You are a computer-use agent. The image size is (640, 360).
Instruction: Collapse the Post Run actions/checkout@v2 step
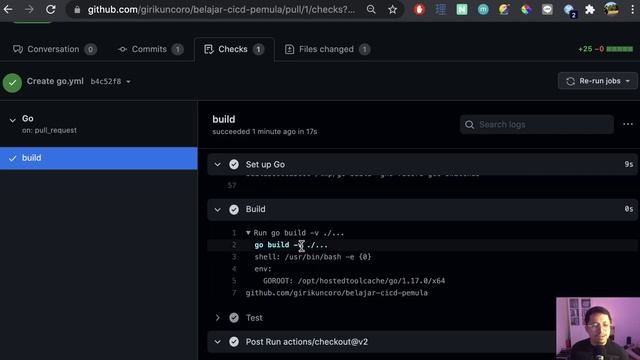[x=218, y=342]
